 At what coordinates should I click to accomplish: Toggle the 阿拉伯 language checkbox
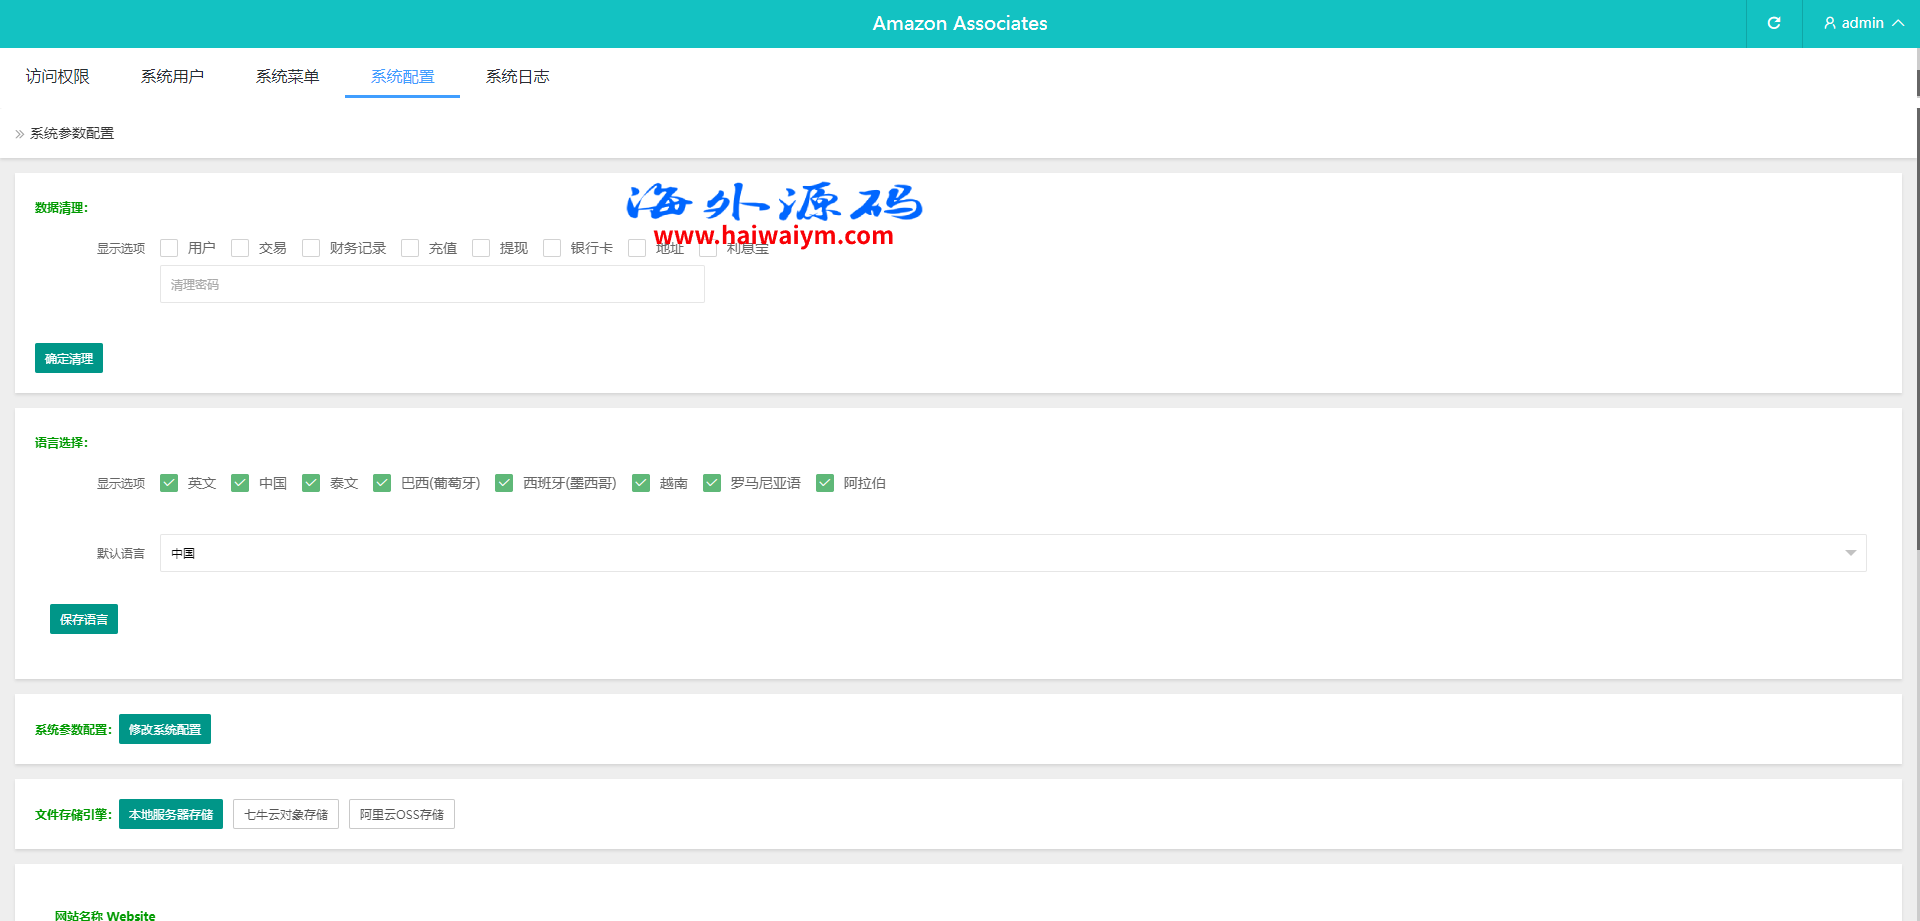click(x=825, y=483)
